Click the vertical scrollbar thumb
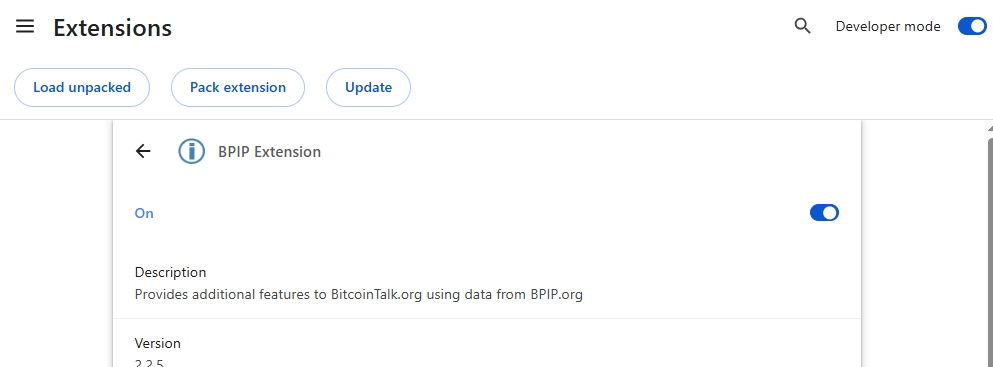993x367 pixels. click(989, 253)
